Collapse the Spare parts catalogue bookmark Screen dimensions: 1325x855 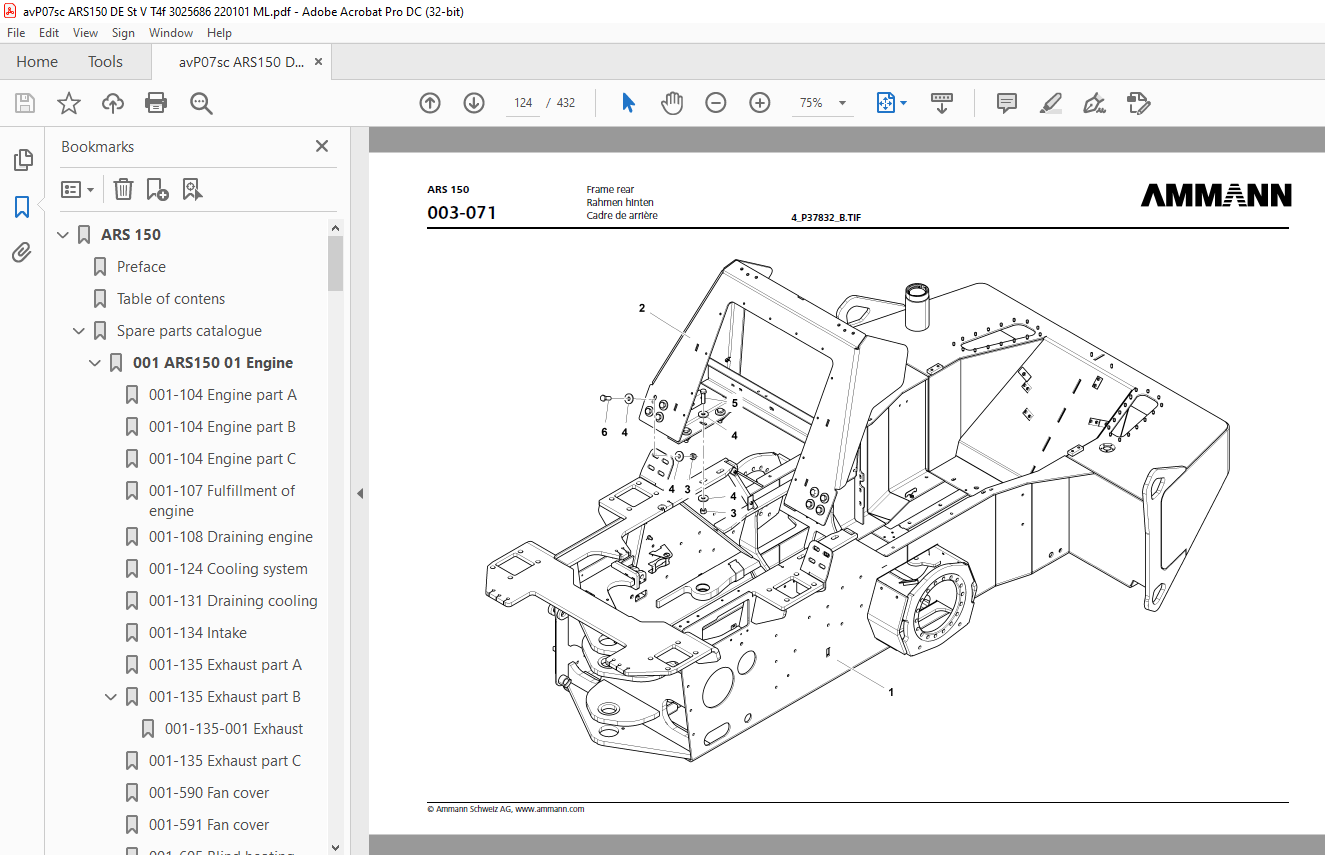pos(79,331)
